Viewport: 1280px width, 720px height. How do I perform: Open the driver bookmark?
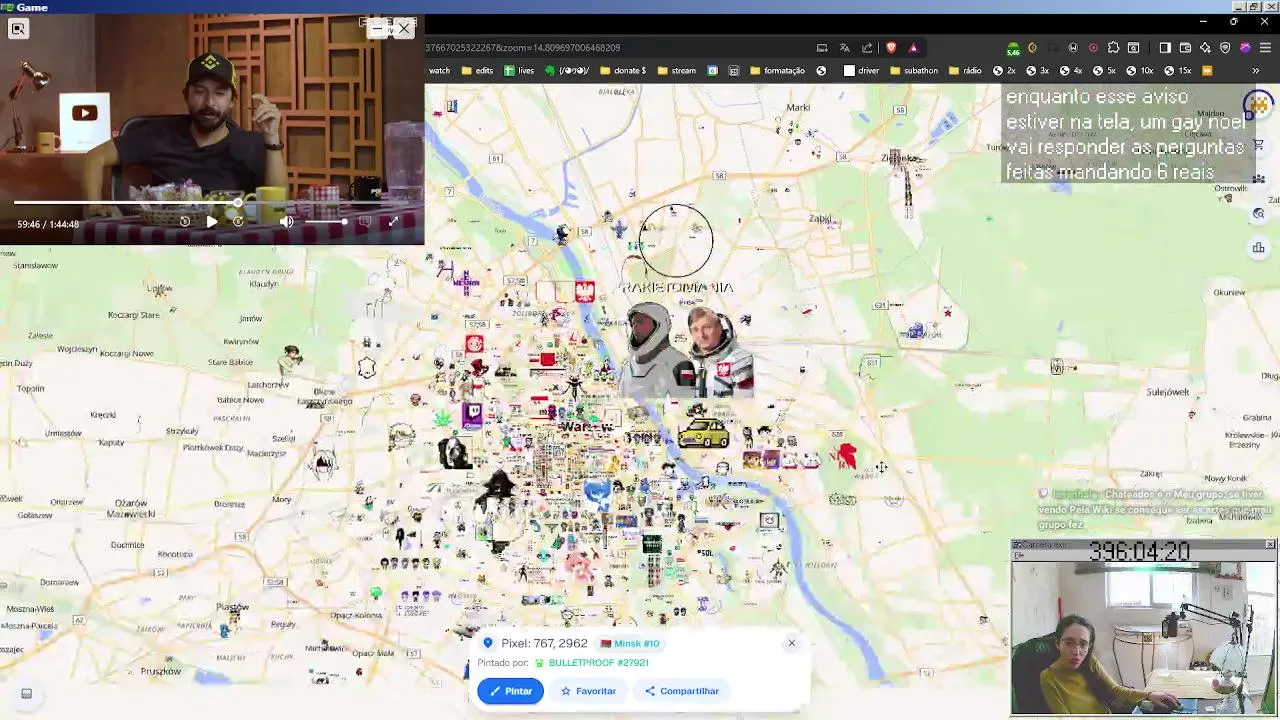tap(861, 71)
